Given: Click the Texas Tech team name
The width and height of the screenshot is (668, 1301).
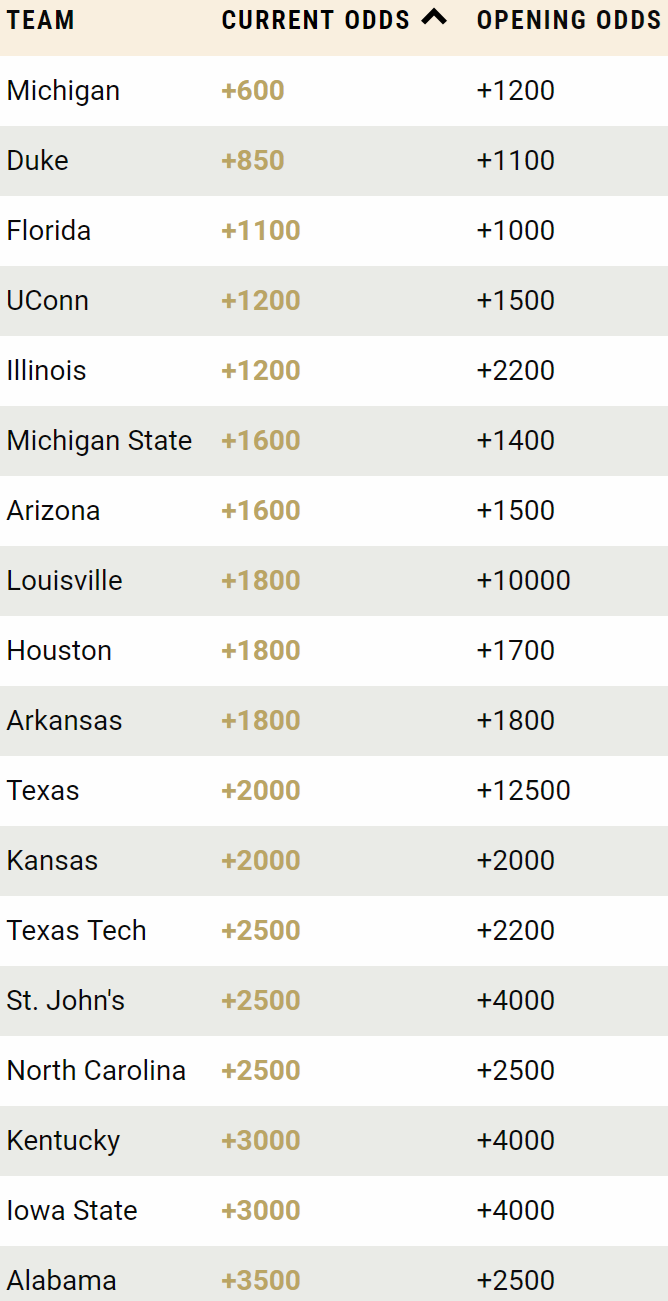Looking at the screenshot, I should click(x=77, y=931).
